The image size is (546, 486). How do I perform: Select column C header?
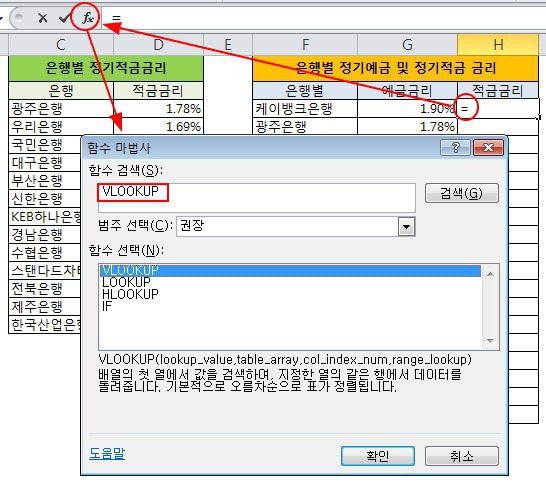(x=61, y=45)
